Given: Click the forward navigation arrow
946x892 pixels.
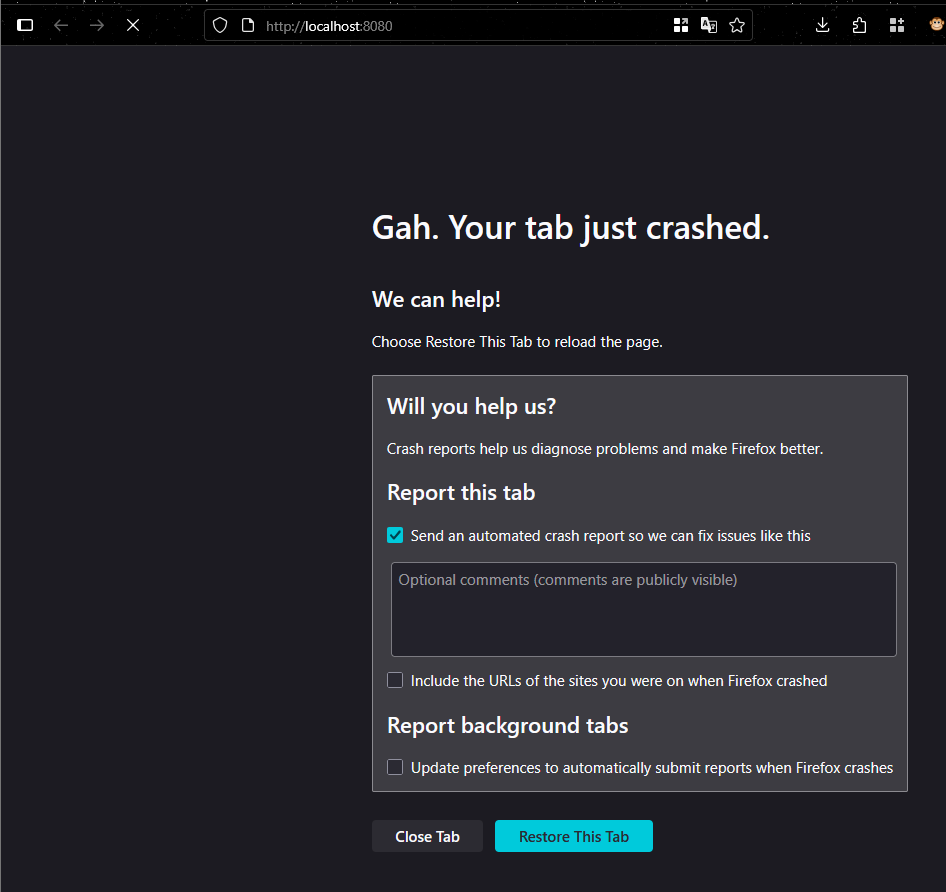Looking at the screenshot, I should click(x=97, y=25).
